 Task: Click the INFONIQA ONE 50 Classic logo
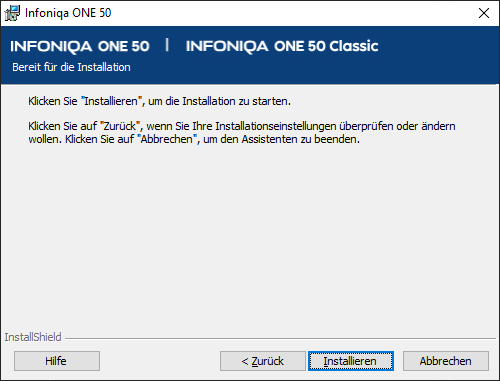click(x=282, y=46)
